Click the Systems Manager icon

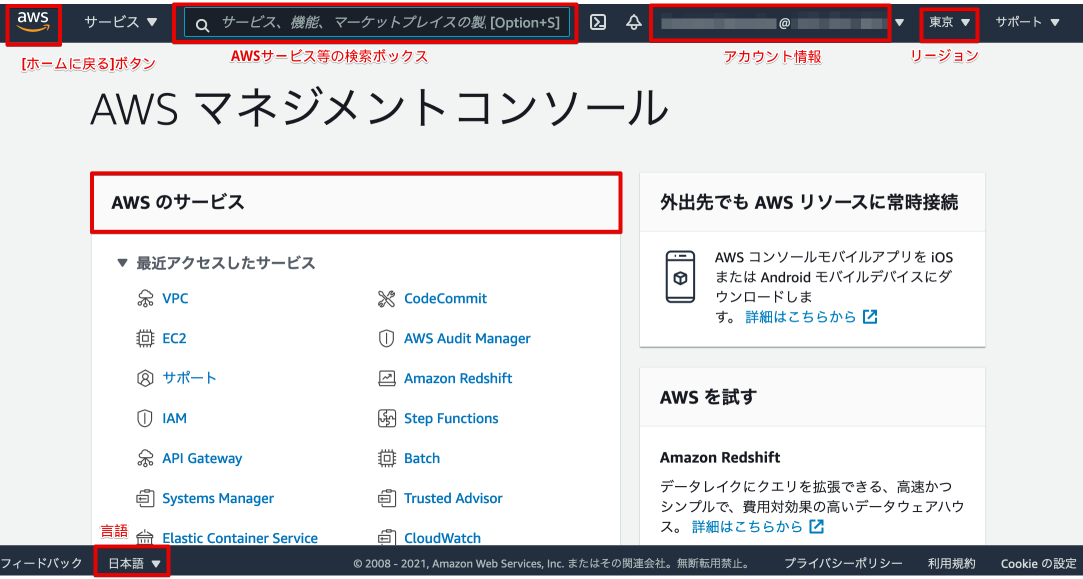(x=145, y=498)
